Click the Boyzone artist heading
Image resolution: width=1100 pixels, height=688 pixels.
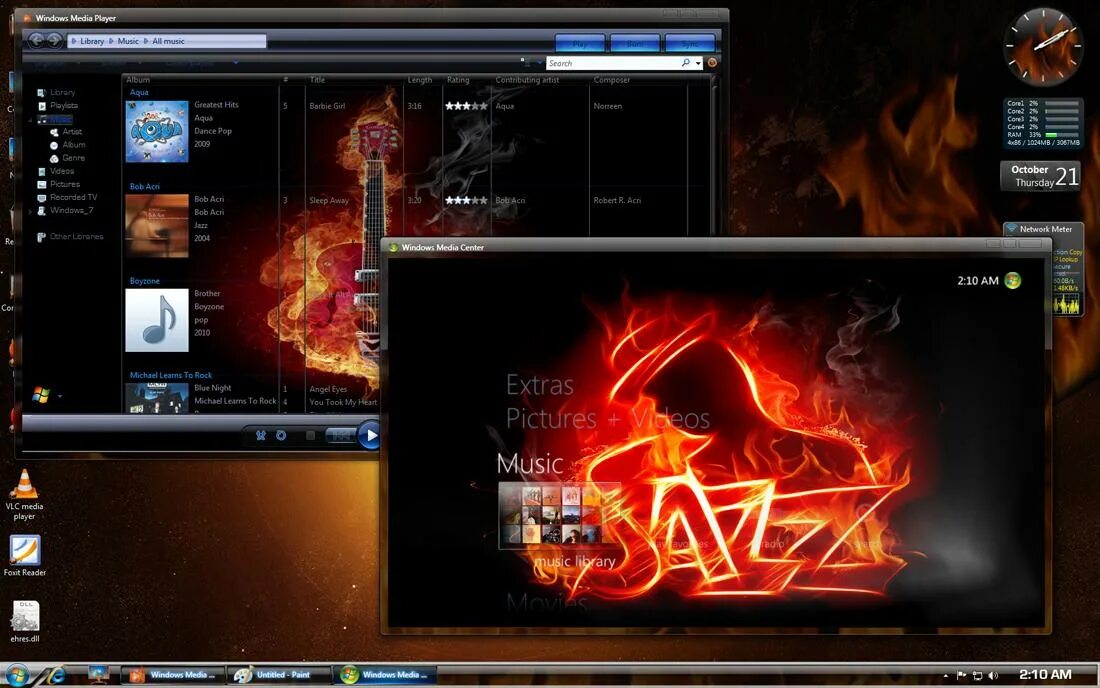pyautogui.click(x=145, y=281)
